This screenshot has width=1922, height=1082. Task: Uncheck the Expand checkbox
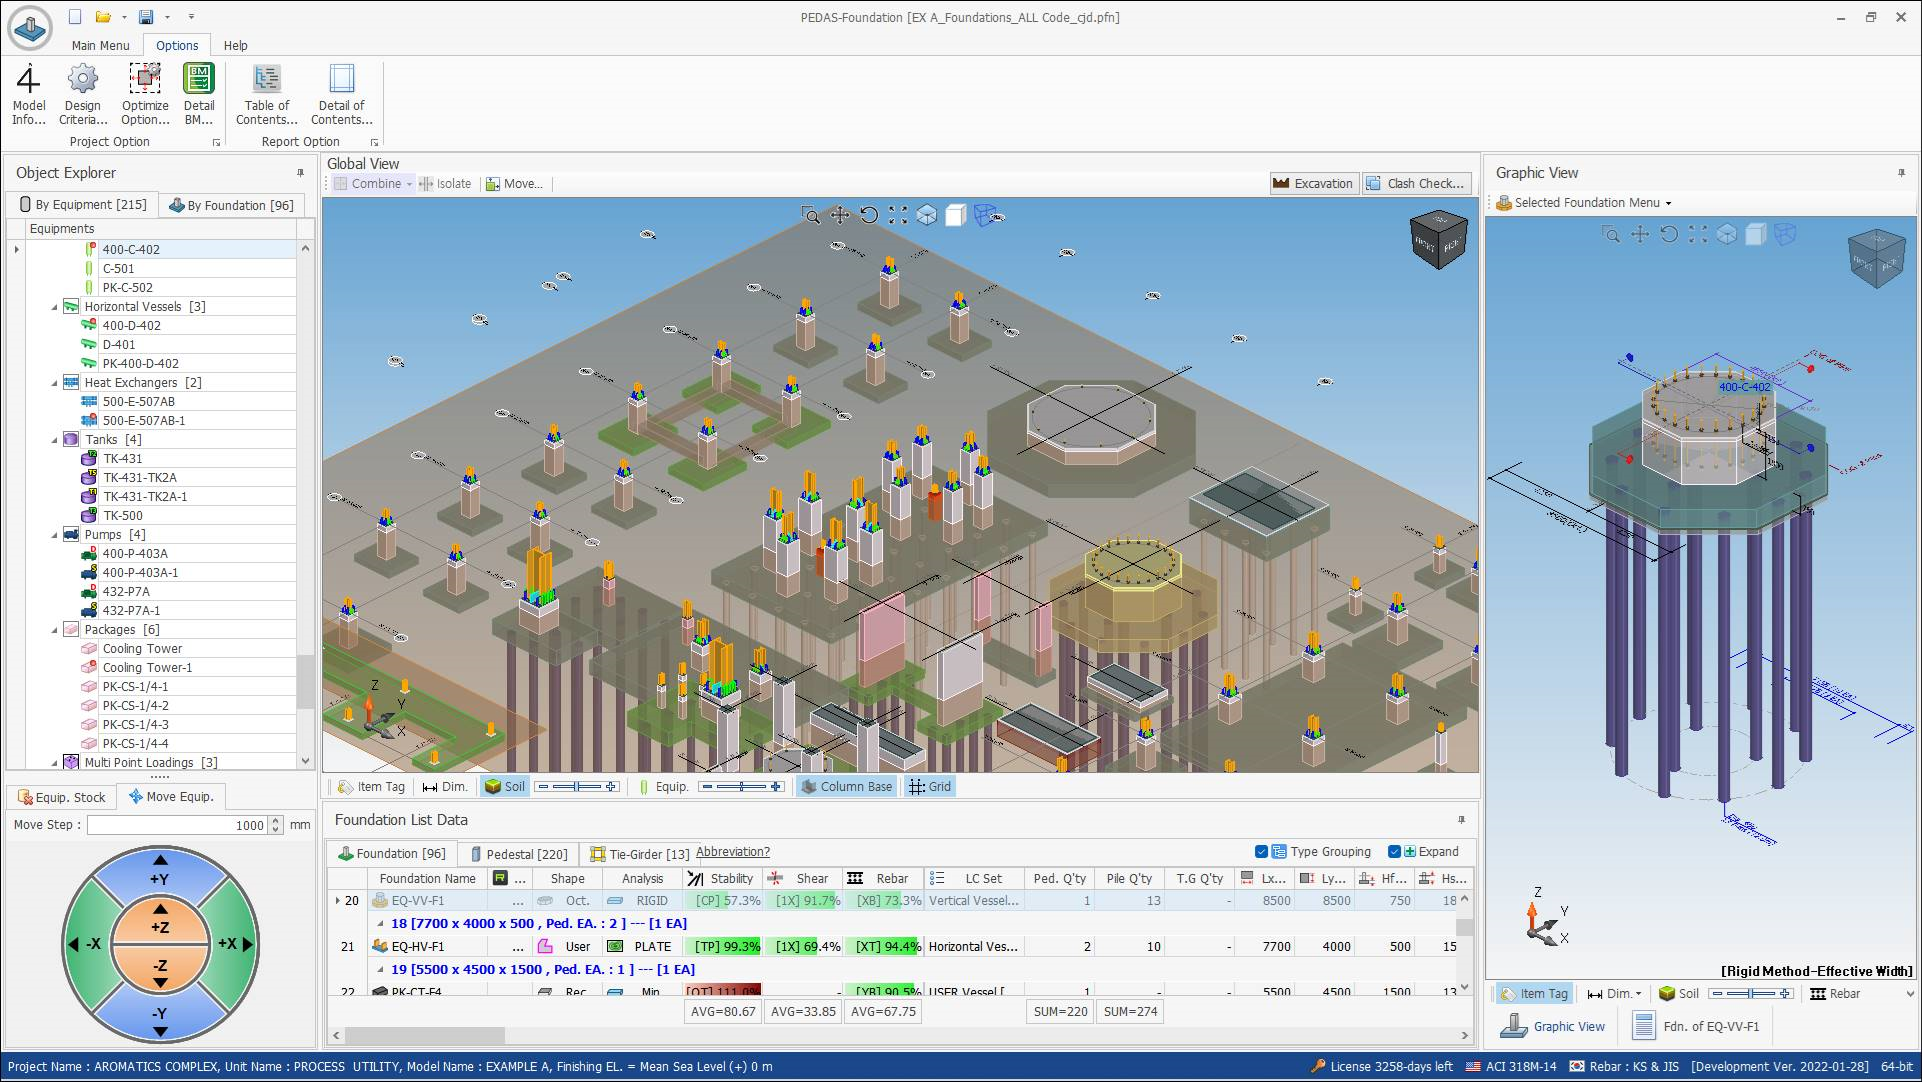click(1394, 852)
